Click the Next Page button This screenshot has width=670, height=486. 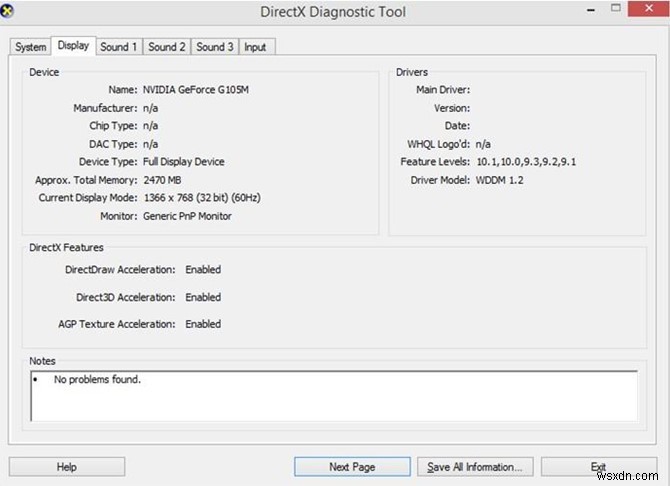(x=352, y=467)
